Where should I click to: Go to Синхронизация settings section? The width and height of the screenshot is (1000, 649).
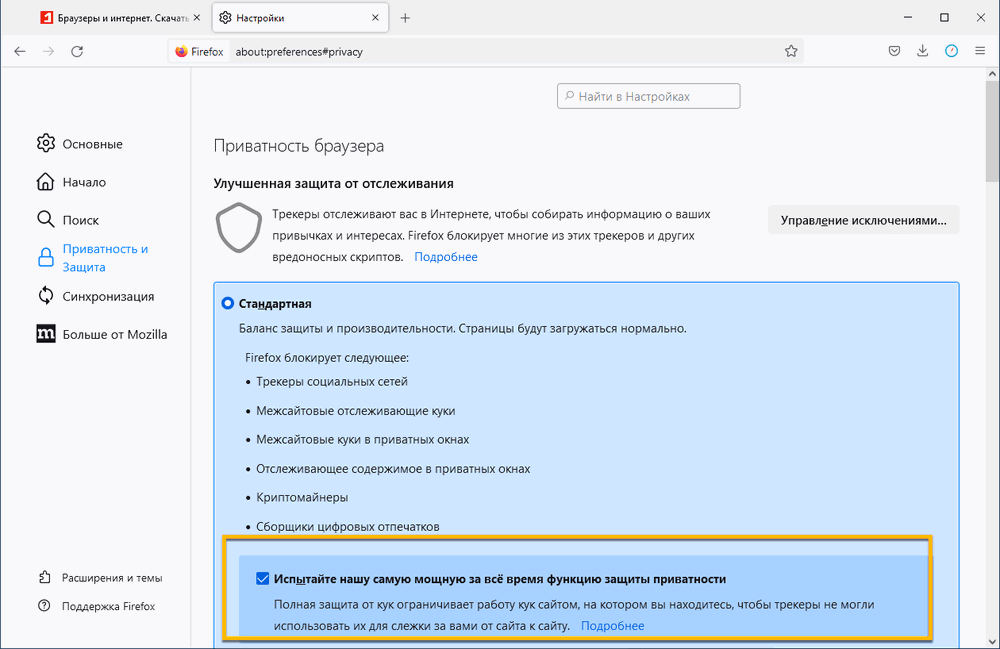[x=107, y=296]
